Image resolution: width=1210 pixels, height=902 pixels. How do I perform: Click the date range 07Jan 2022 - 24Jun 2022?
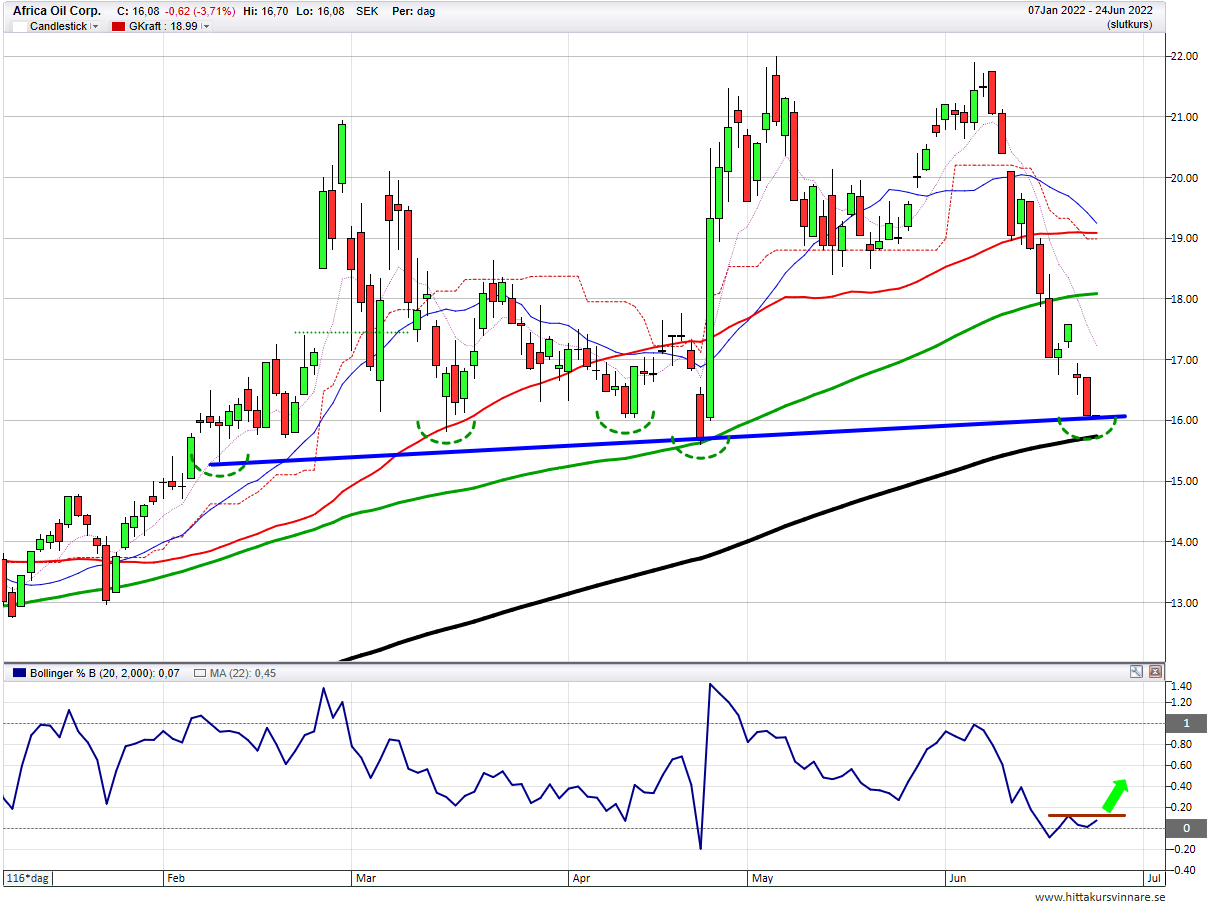click(1090, 11)
